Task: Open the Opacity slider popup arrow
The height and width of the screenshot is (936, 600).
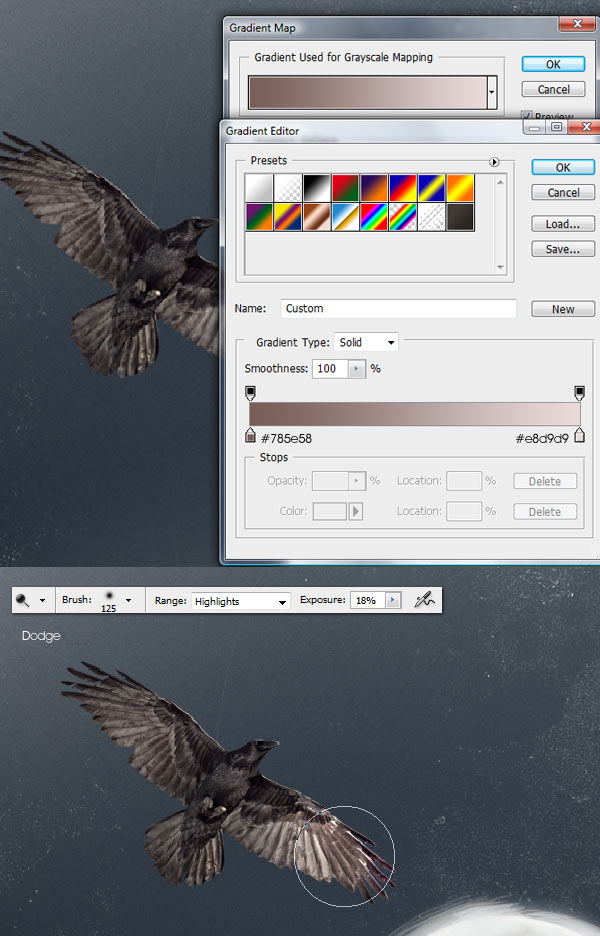Action: 357,481
